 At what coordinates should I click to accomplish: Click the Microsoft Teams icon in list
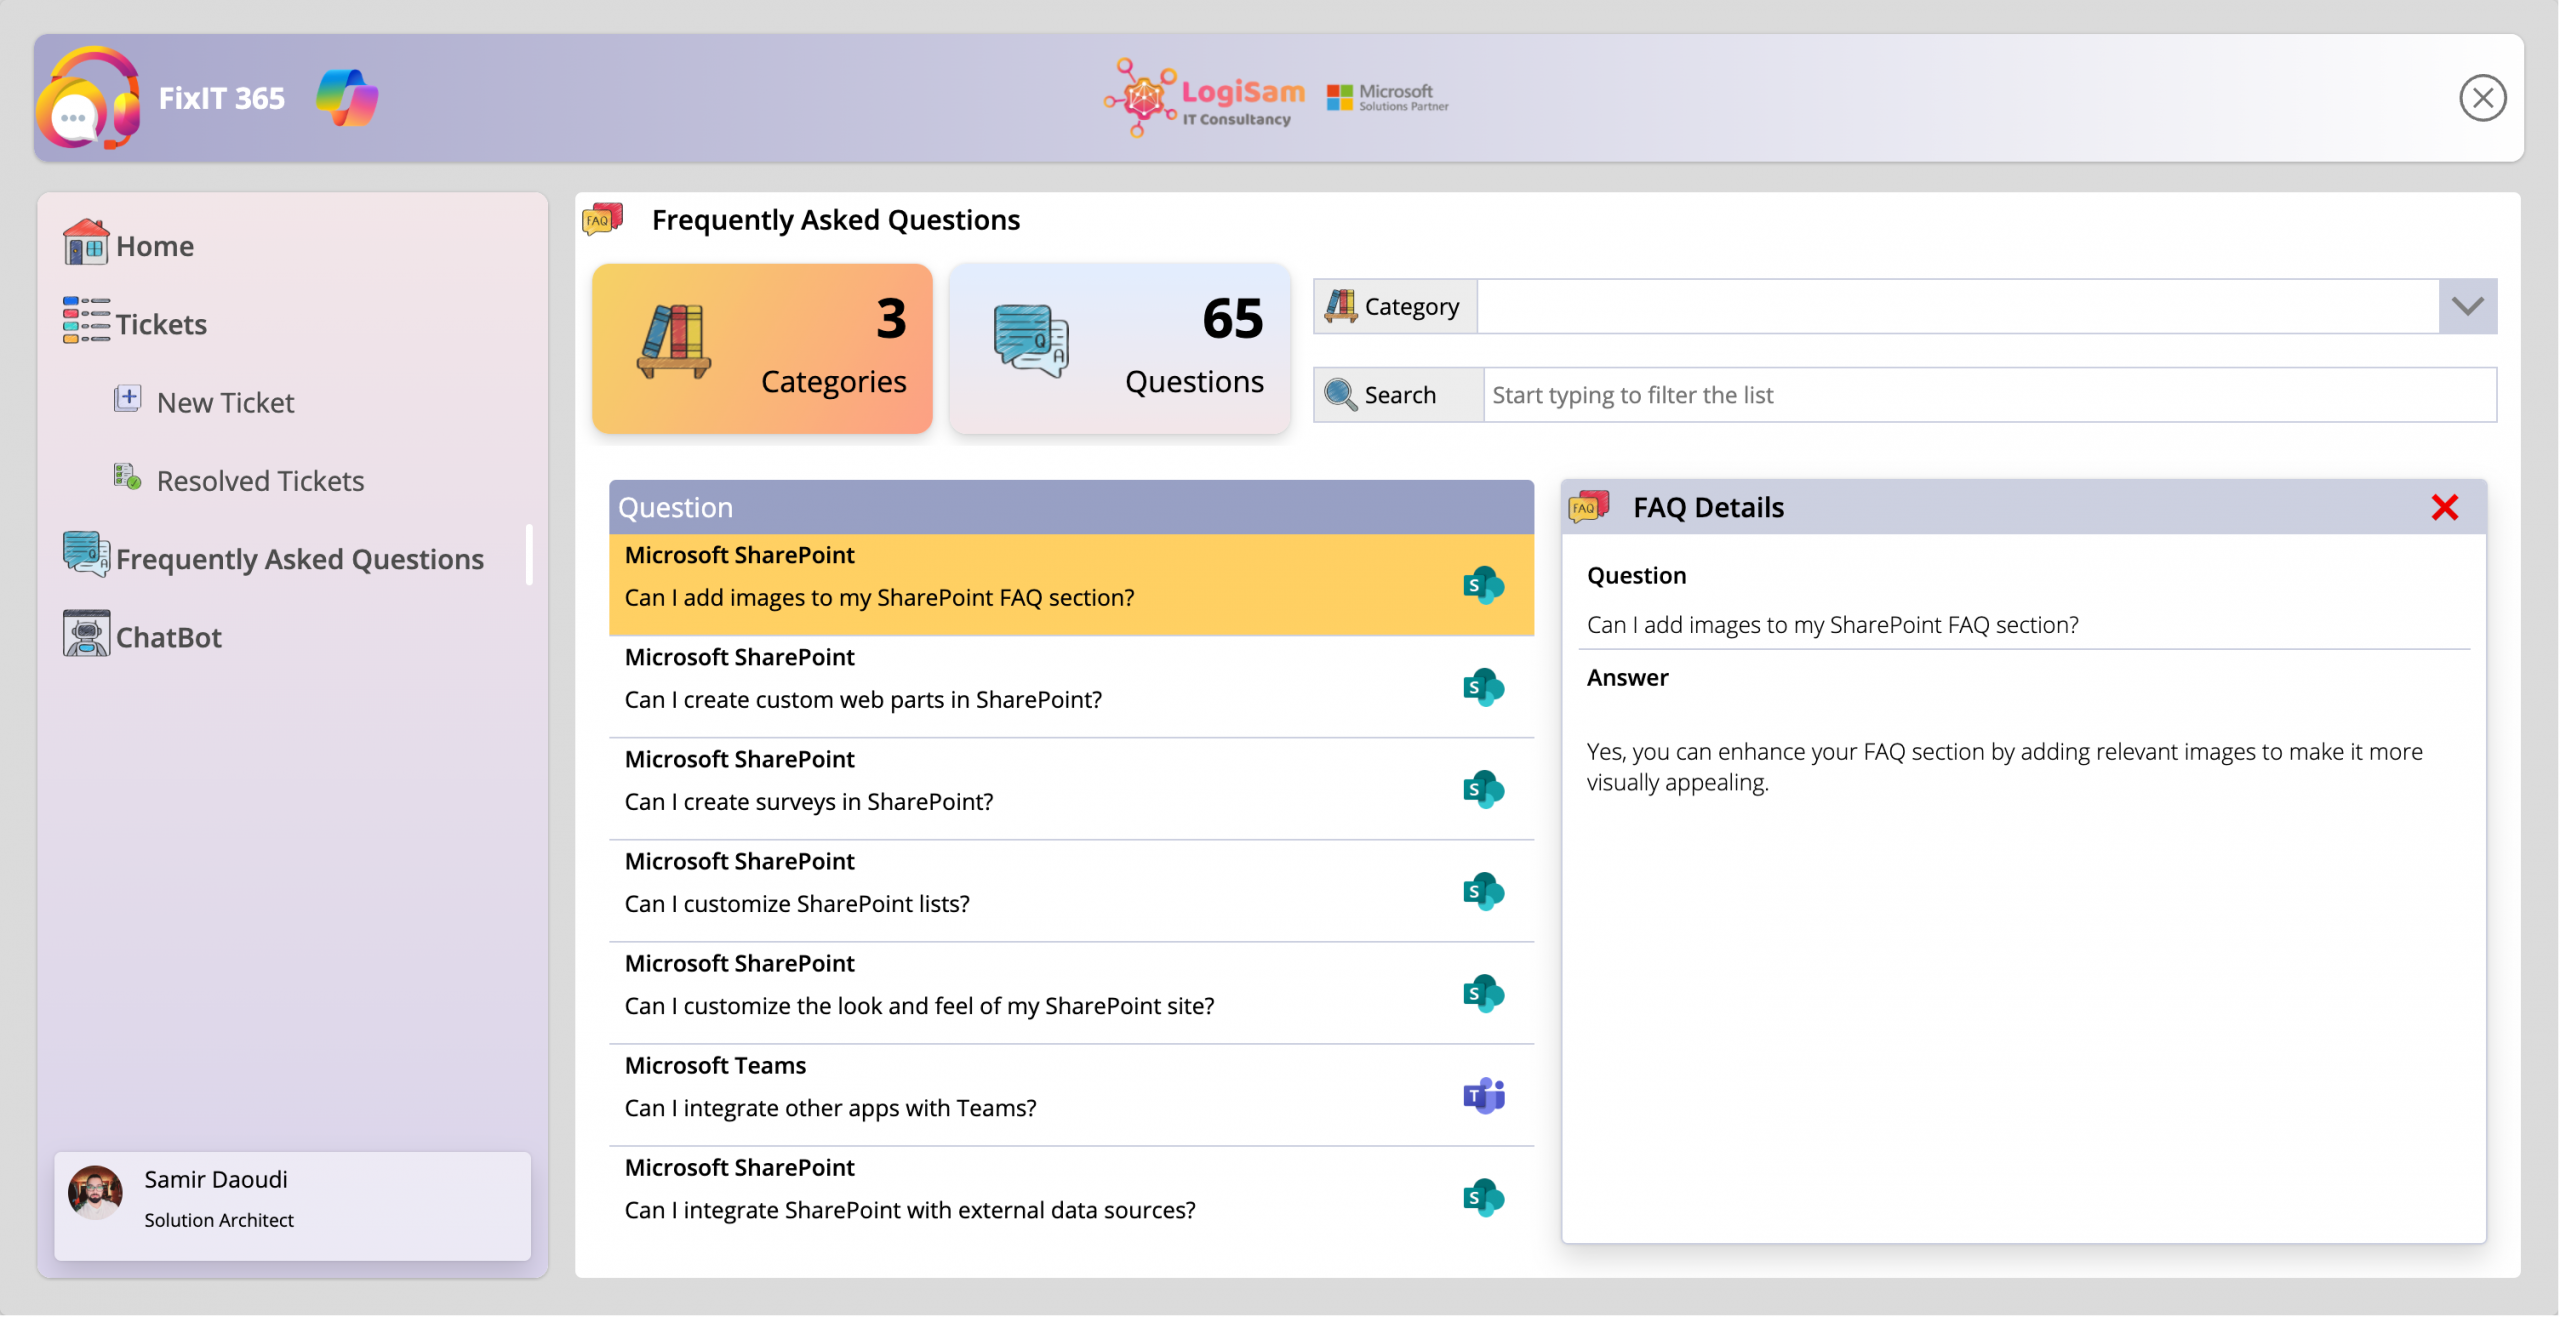[x=1483, y=1096]
